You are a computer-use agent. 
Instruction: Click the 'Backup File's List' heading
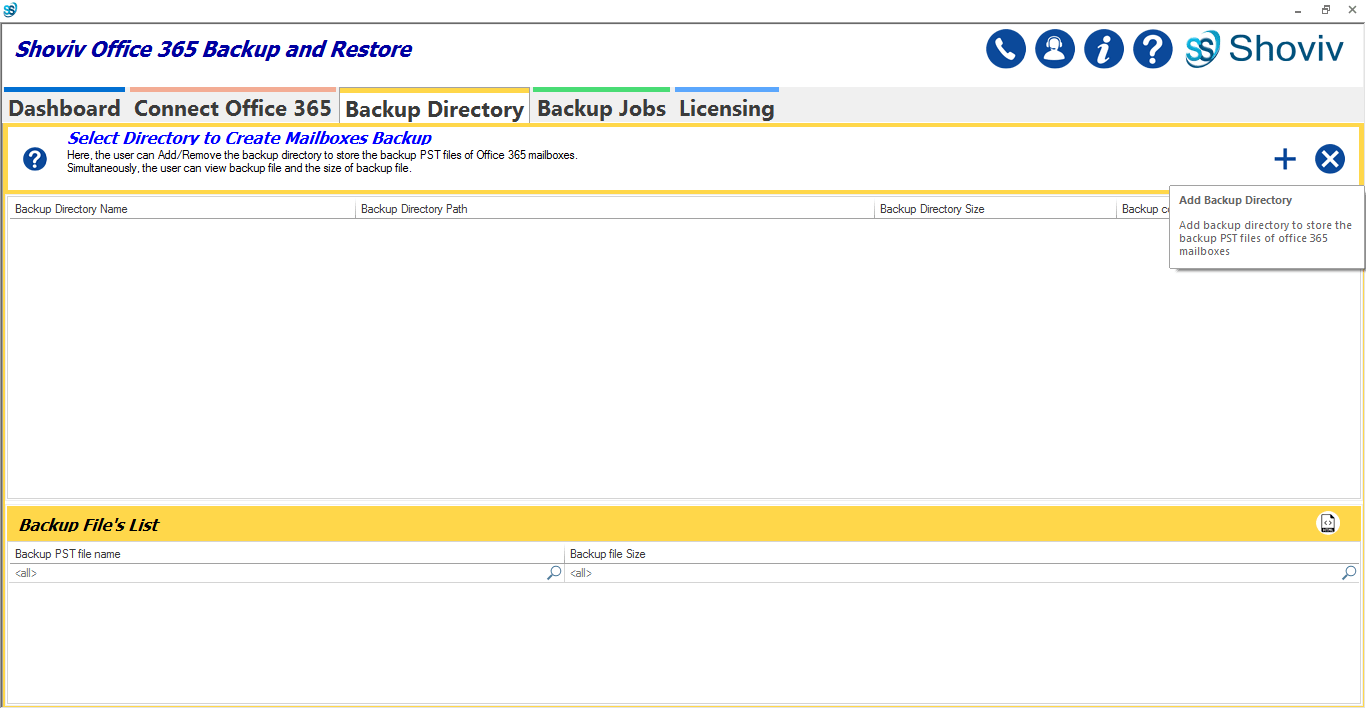(x=89, y=525)
